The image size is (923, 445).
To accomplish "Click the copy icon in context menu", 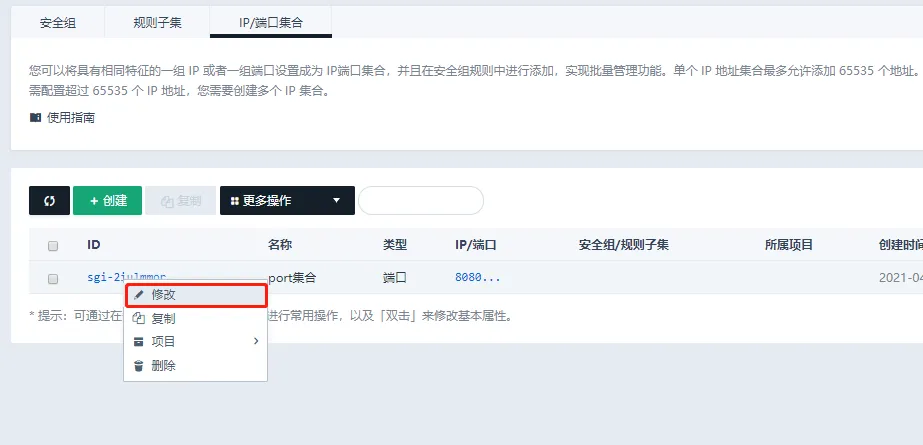I will tap(139, 319).
